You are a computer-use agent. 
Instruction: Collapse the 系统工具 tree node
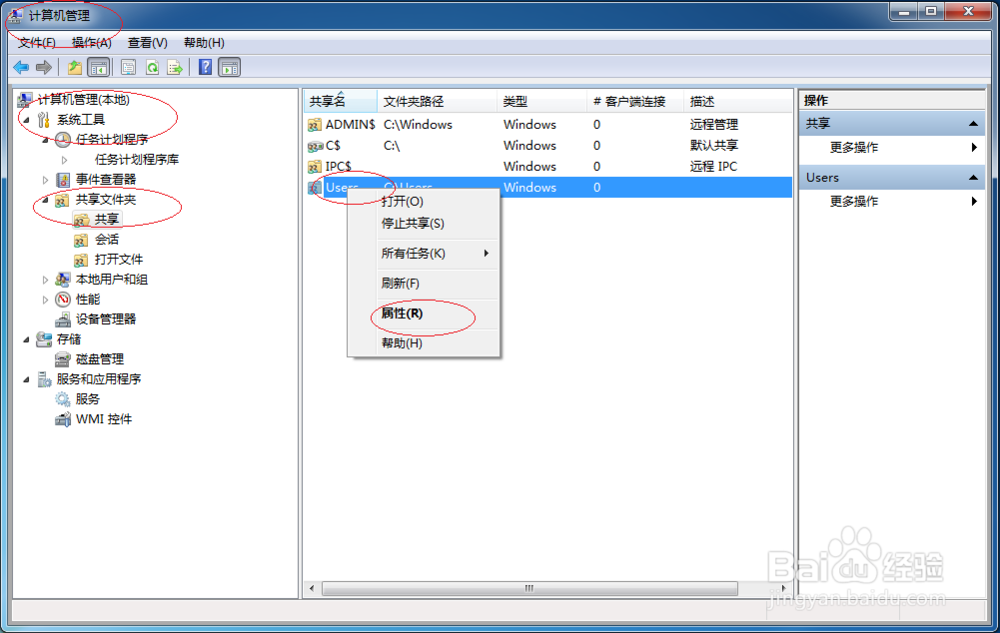(27, 120)
